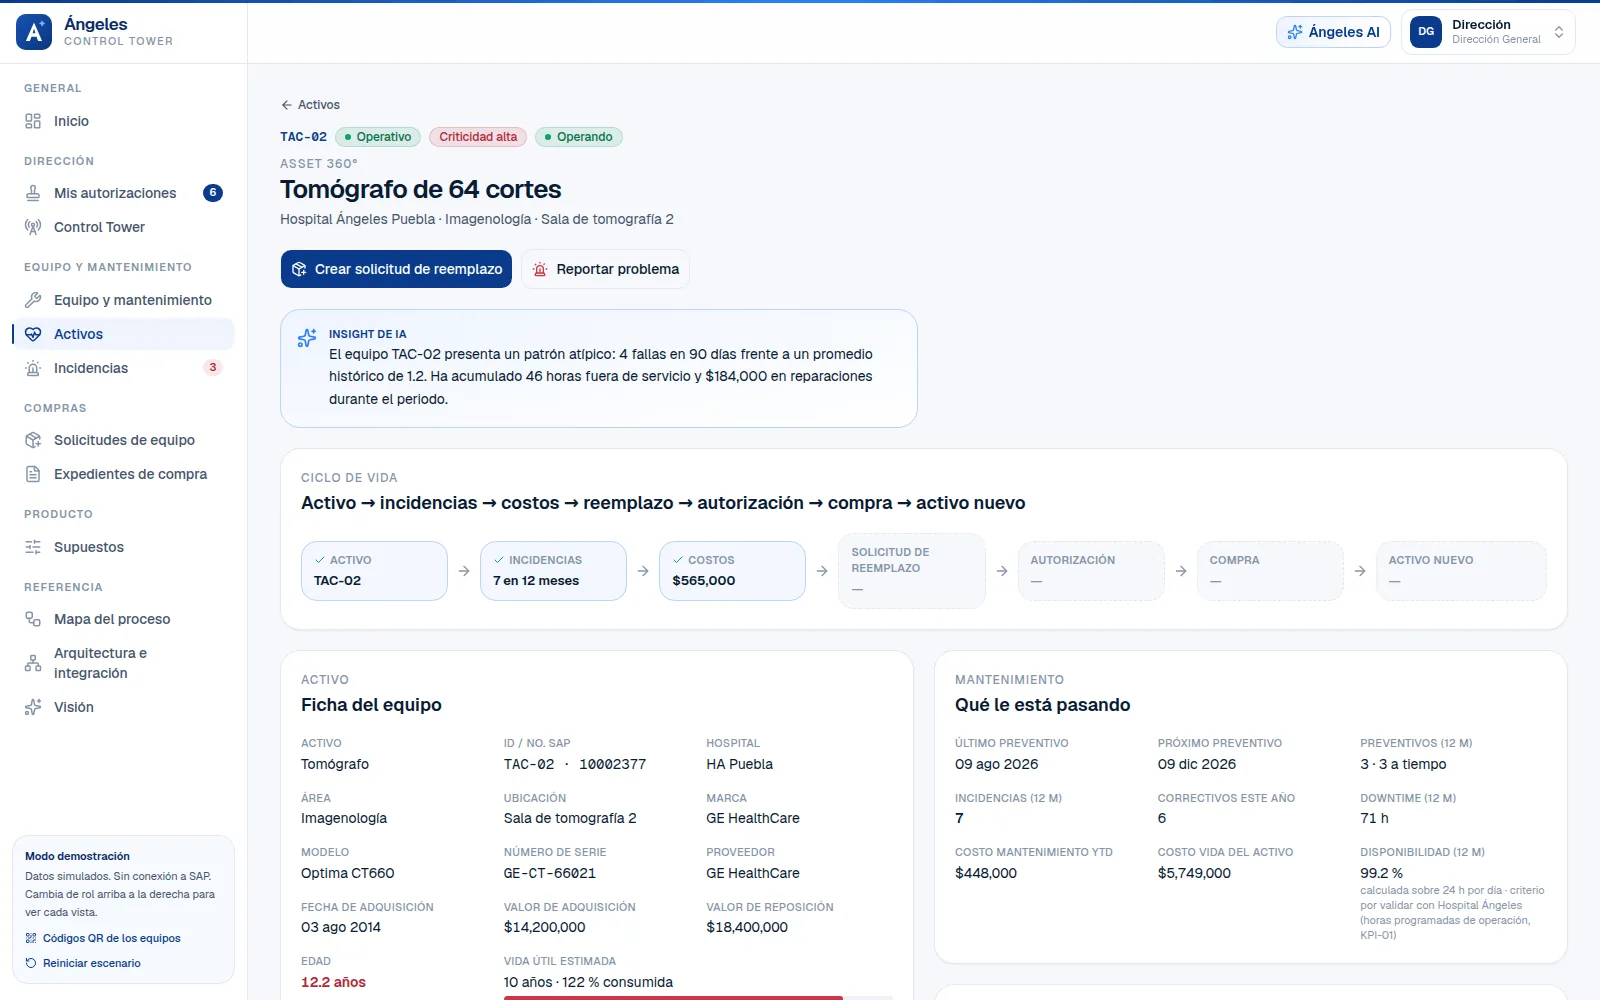Expand the Dirección General role switcher
The height and width of the screenshot is (1000, 1600).
point(1488,32)
